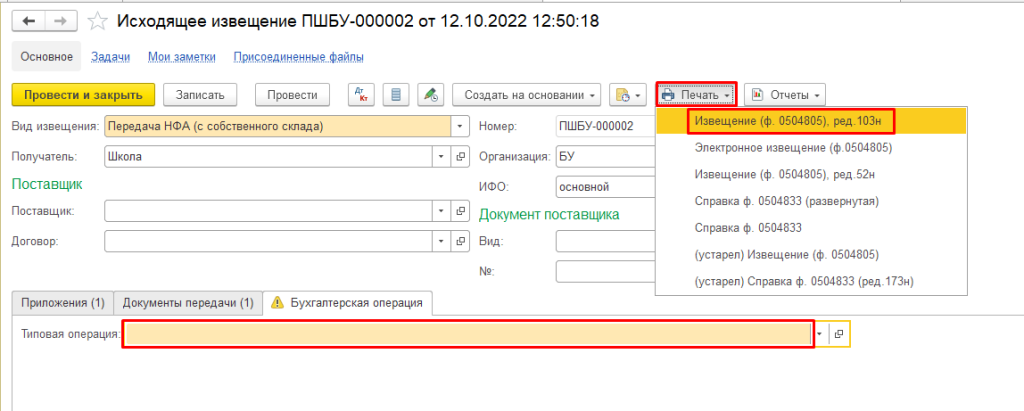This screenshot has width=1024, height=411.
Task: Click the forward navigation arrow
Action: [x=62, y=20]
